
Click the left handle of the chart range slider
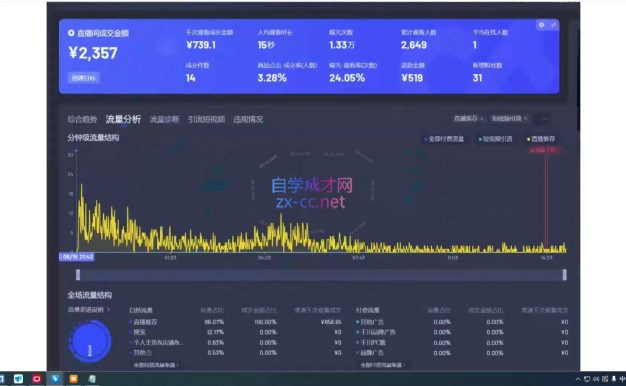[78, 275]
